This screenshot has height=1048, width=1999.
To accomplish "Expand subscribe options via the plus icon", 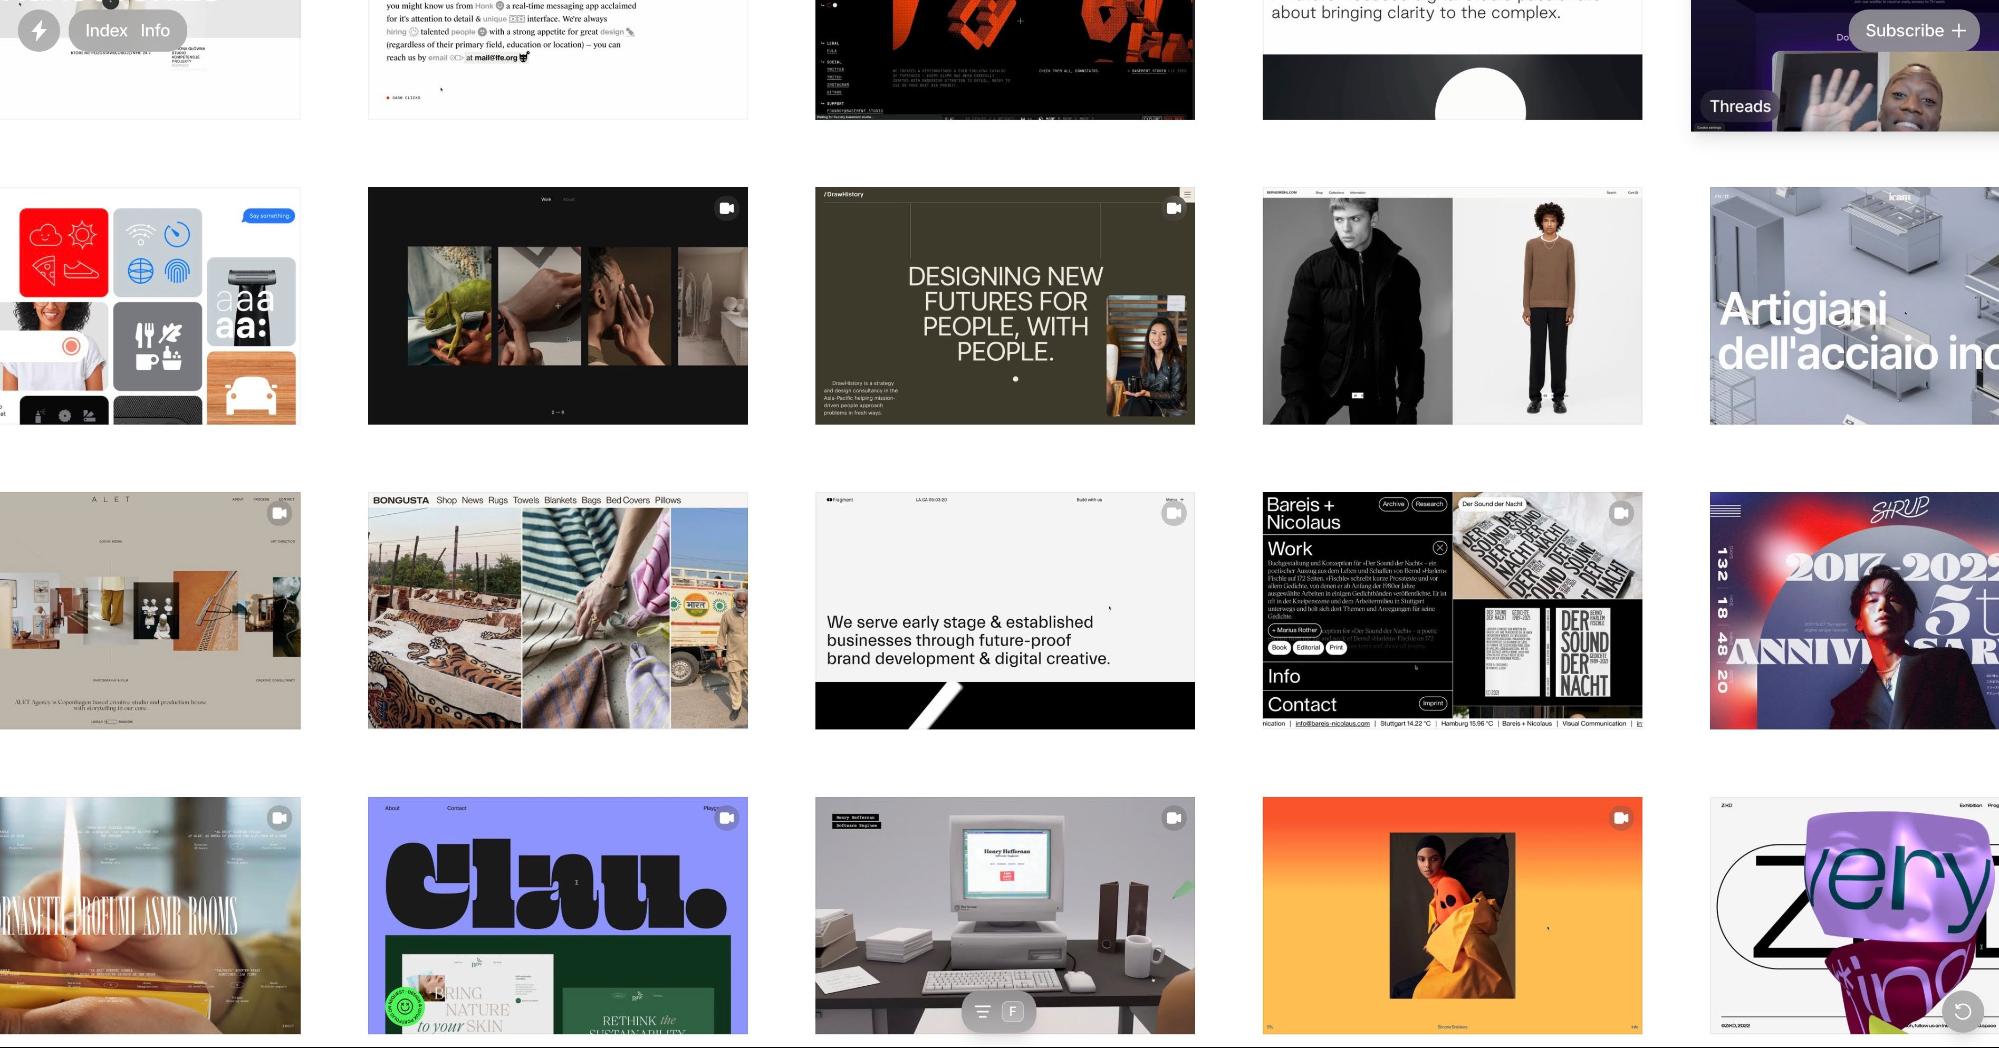I will point(1959,31).
